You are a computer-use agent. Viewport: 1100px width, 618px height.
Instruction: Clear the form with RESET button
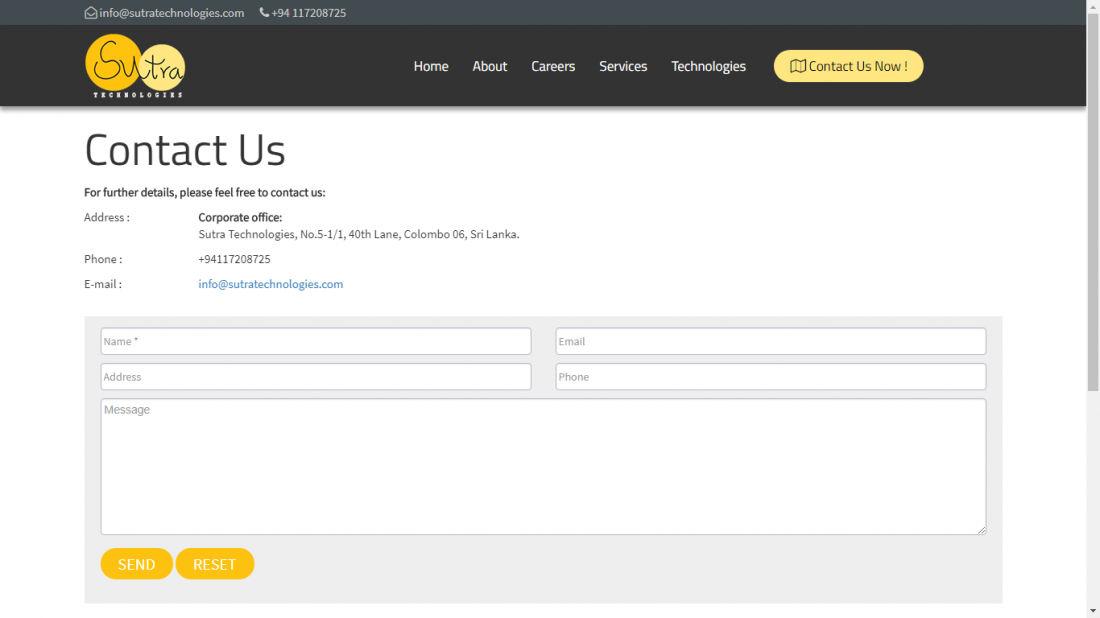215,564
